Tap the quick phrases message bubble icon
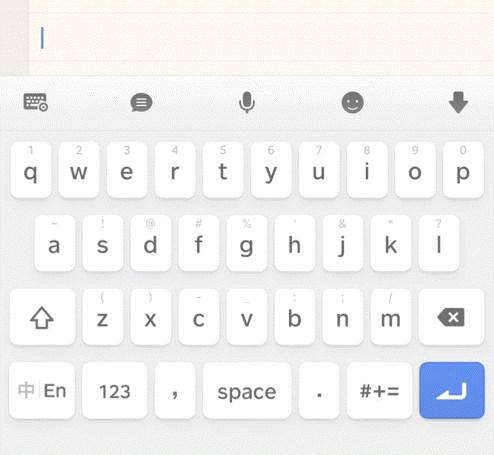The width and height of the screenshot is (494, 455). 141,102
